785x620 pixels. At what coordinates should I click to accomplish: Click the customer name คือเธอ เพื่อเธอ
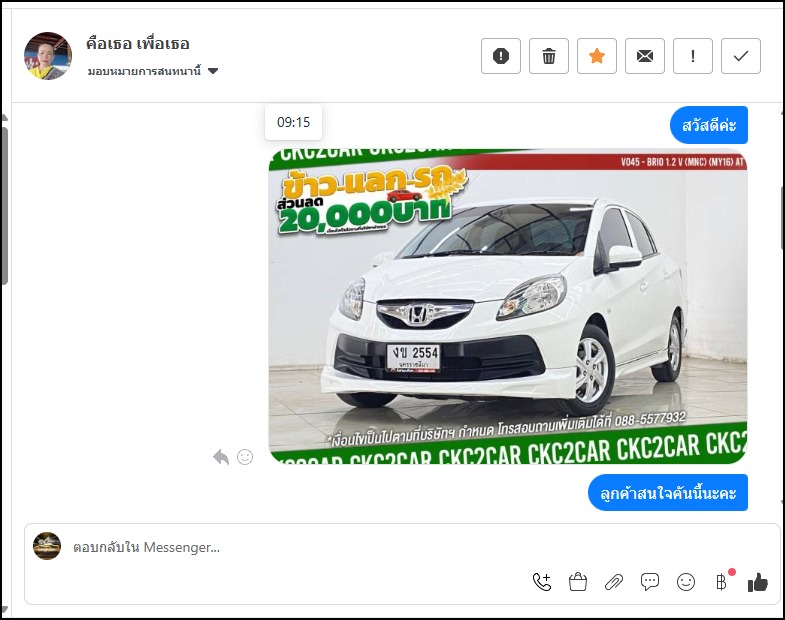[138, 44]
